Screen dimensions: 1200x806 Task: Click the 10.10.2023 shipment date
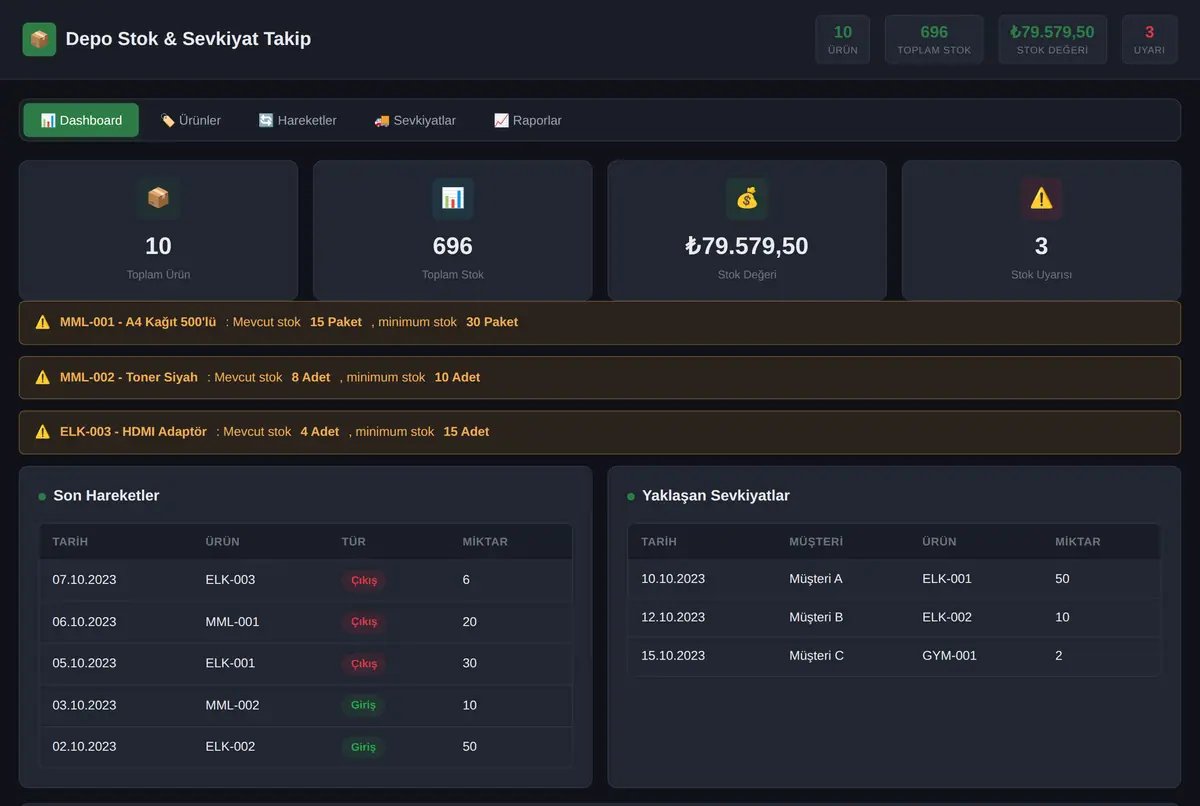tap(673, 579)
